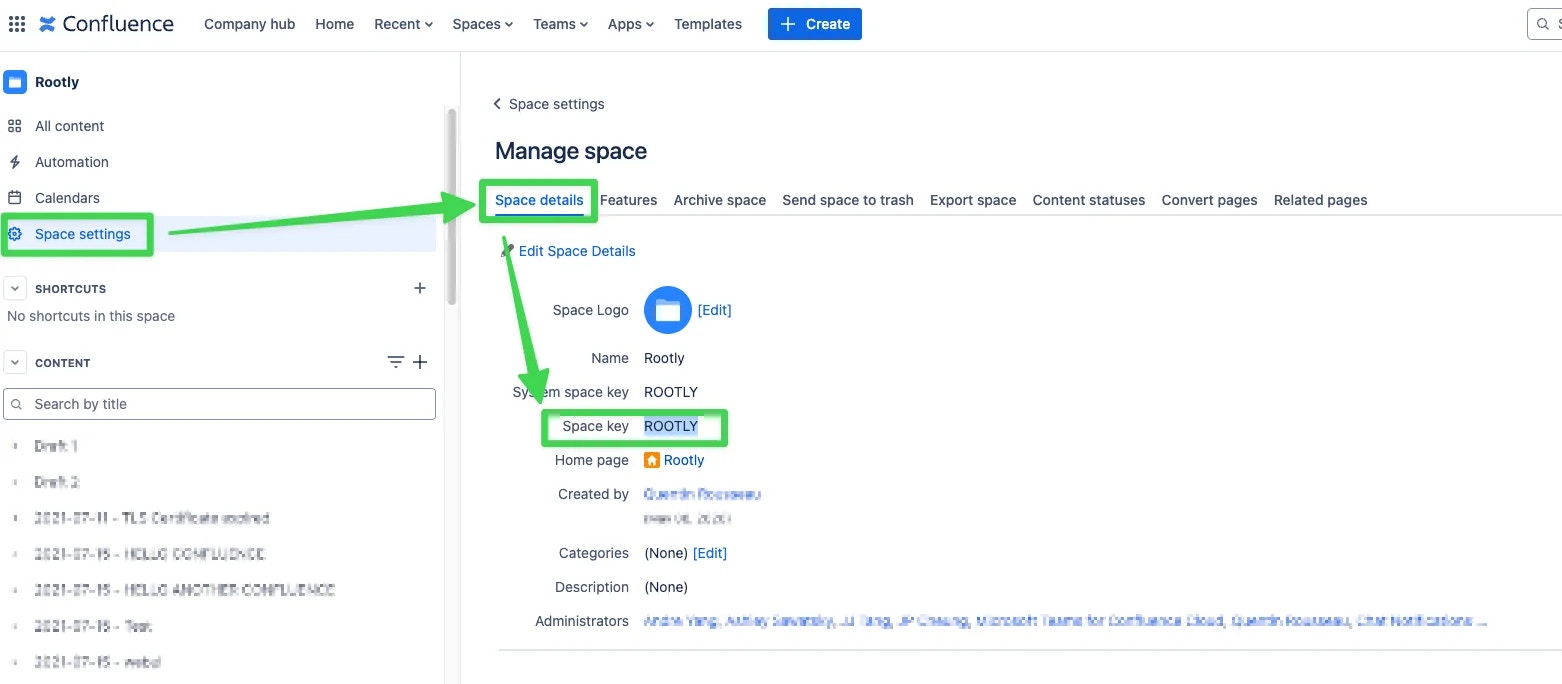Select the Space details tab

point(539,200)
